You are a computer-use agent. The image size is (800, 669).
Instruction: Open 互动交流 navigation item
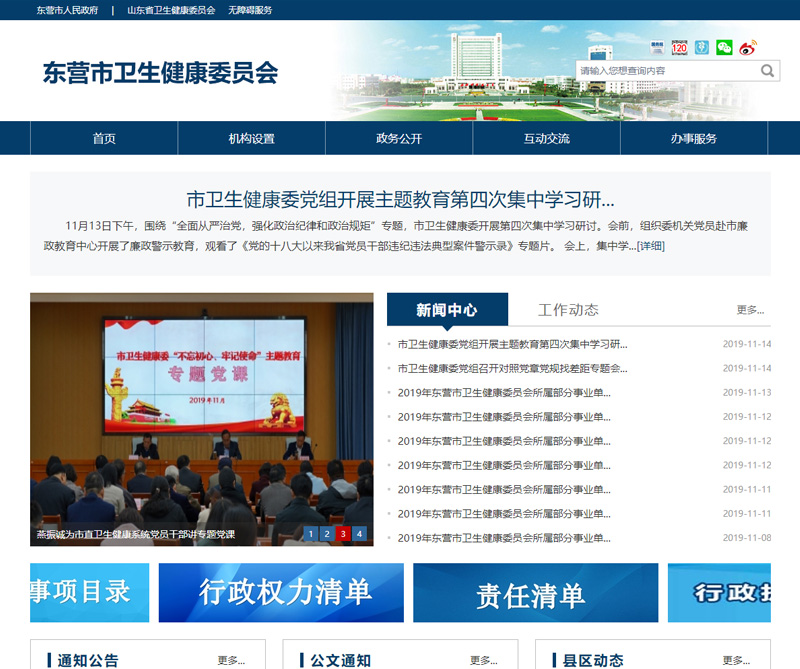(546, 138)
